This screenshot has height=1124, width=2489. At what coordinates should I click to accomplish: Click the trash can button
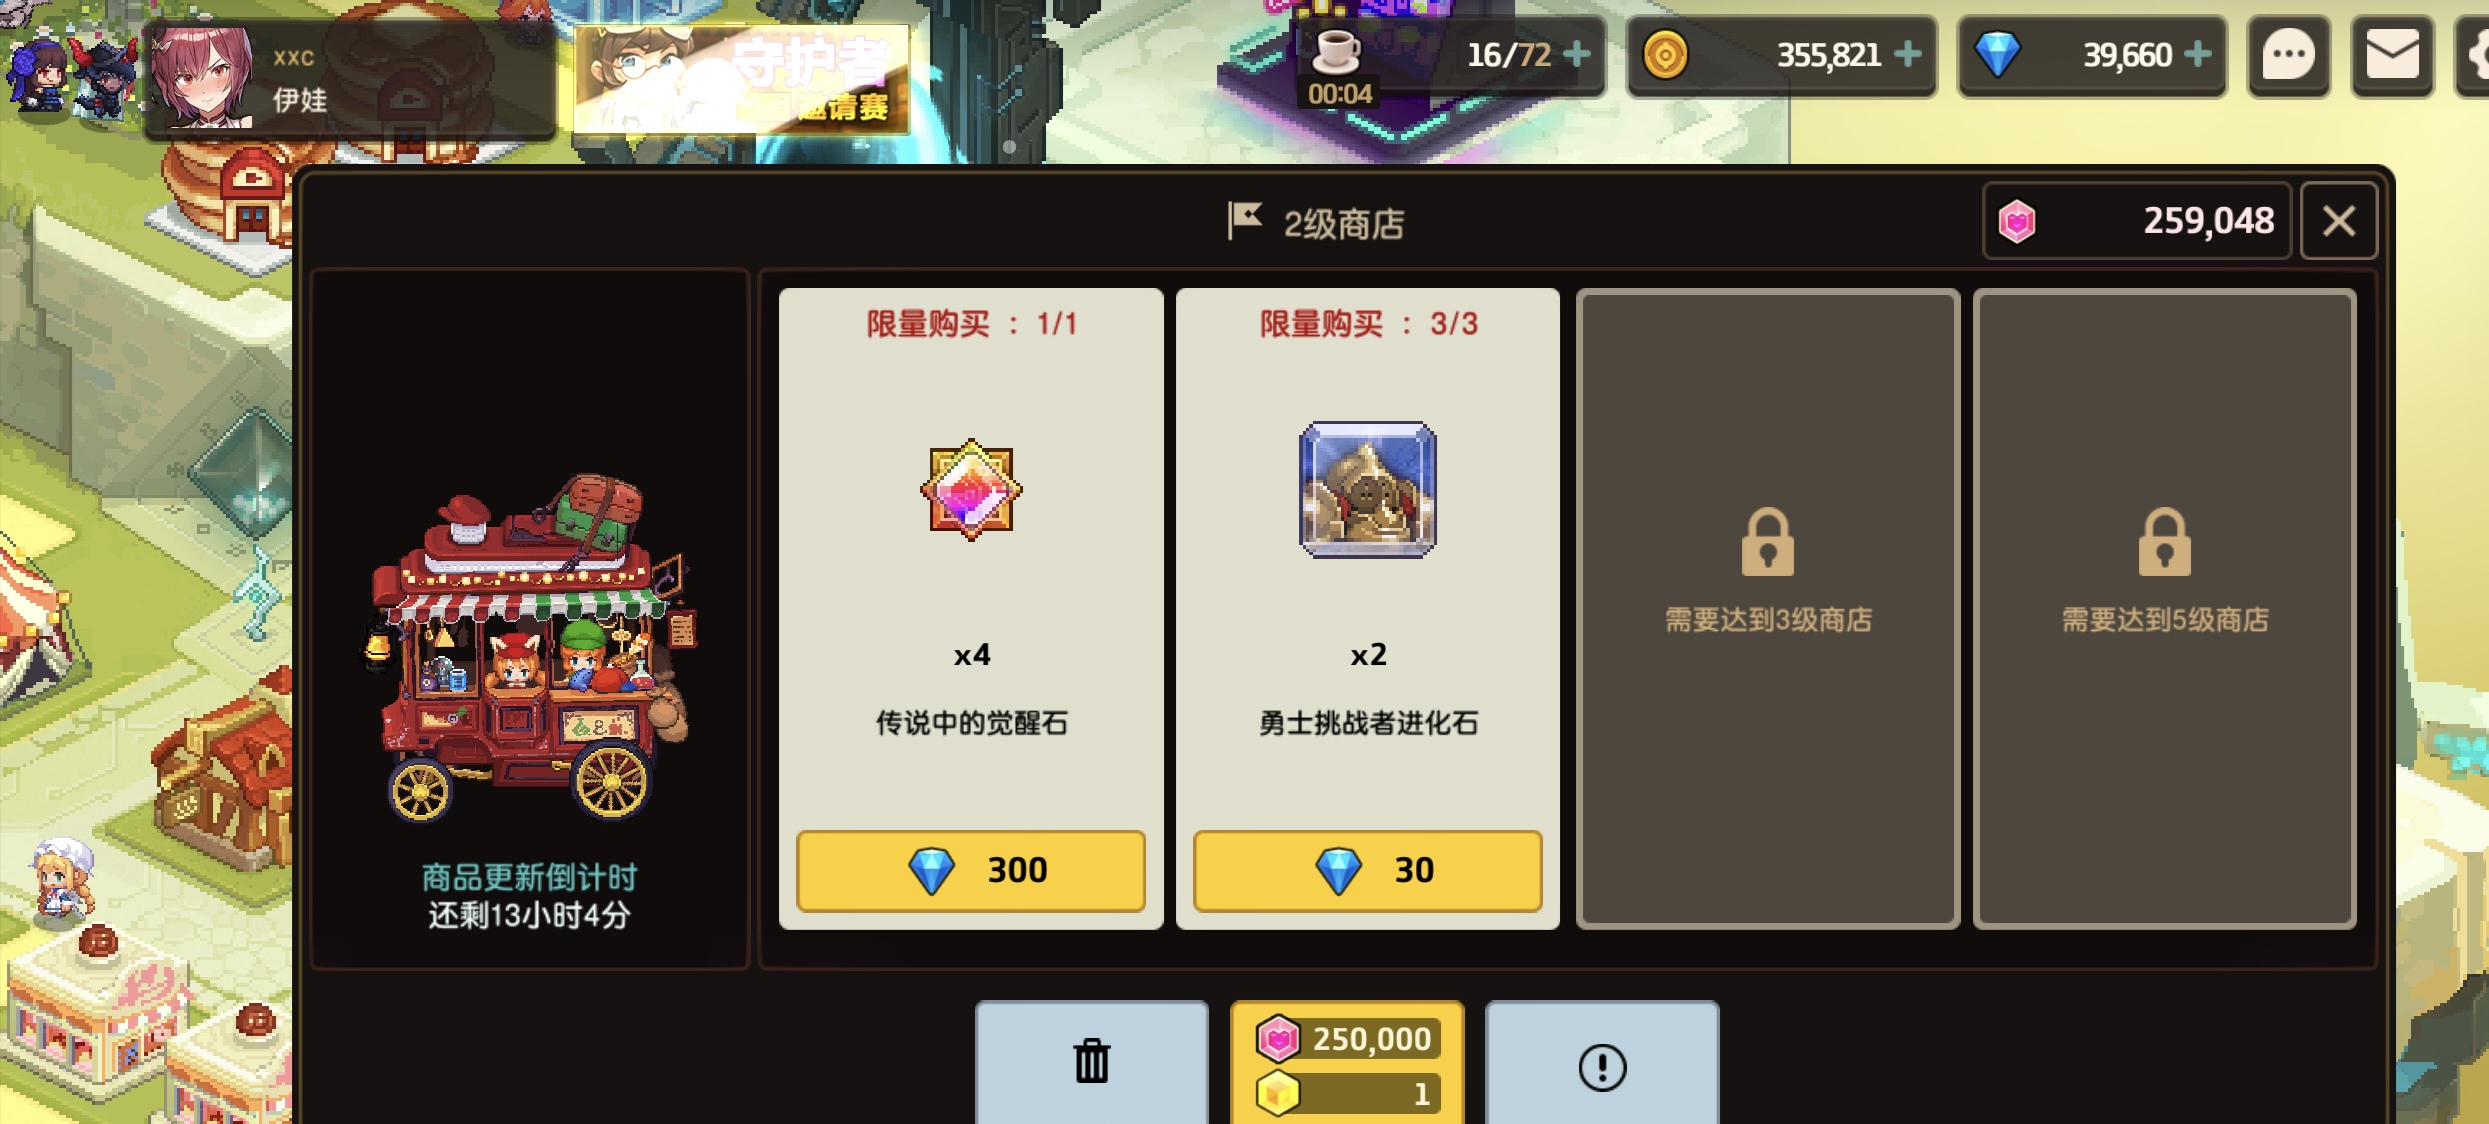(1092, 1062)
